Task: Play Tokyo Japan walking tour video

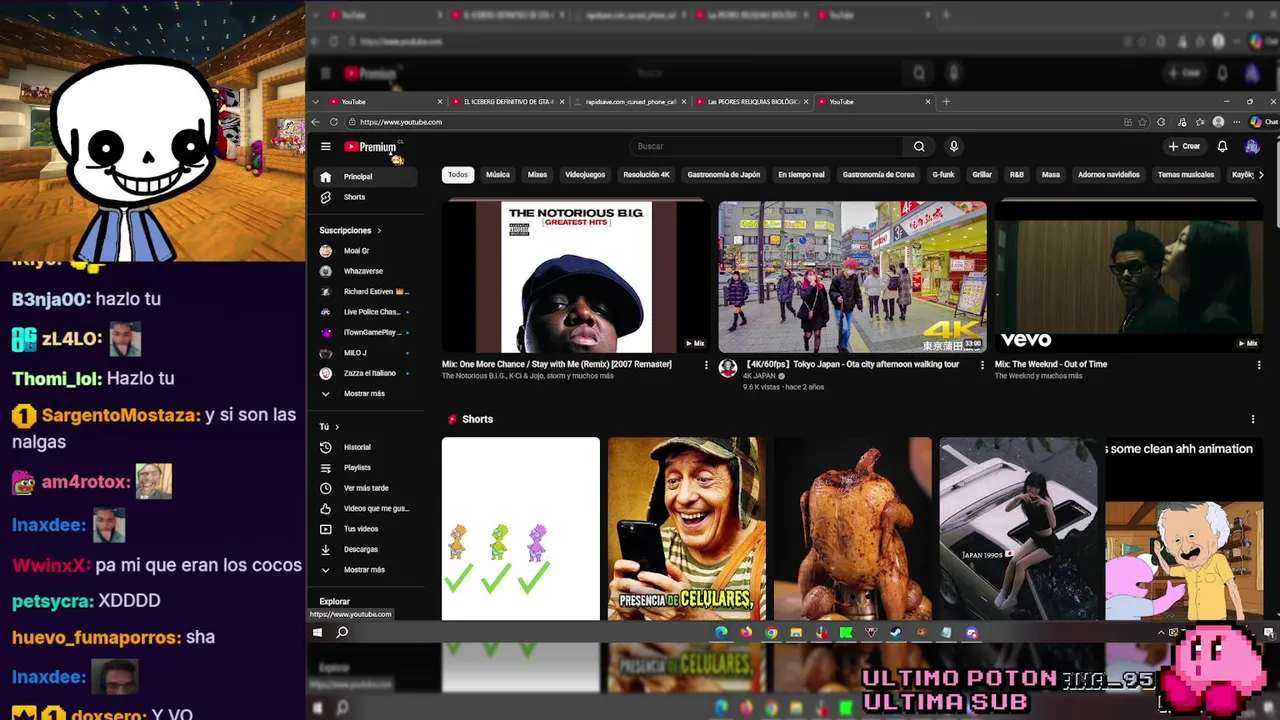Action: click(852, 277)
